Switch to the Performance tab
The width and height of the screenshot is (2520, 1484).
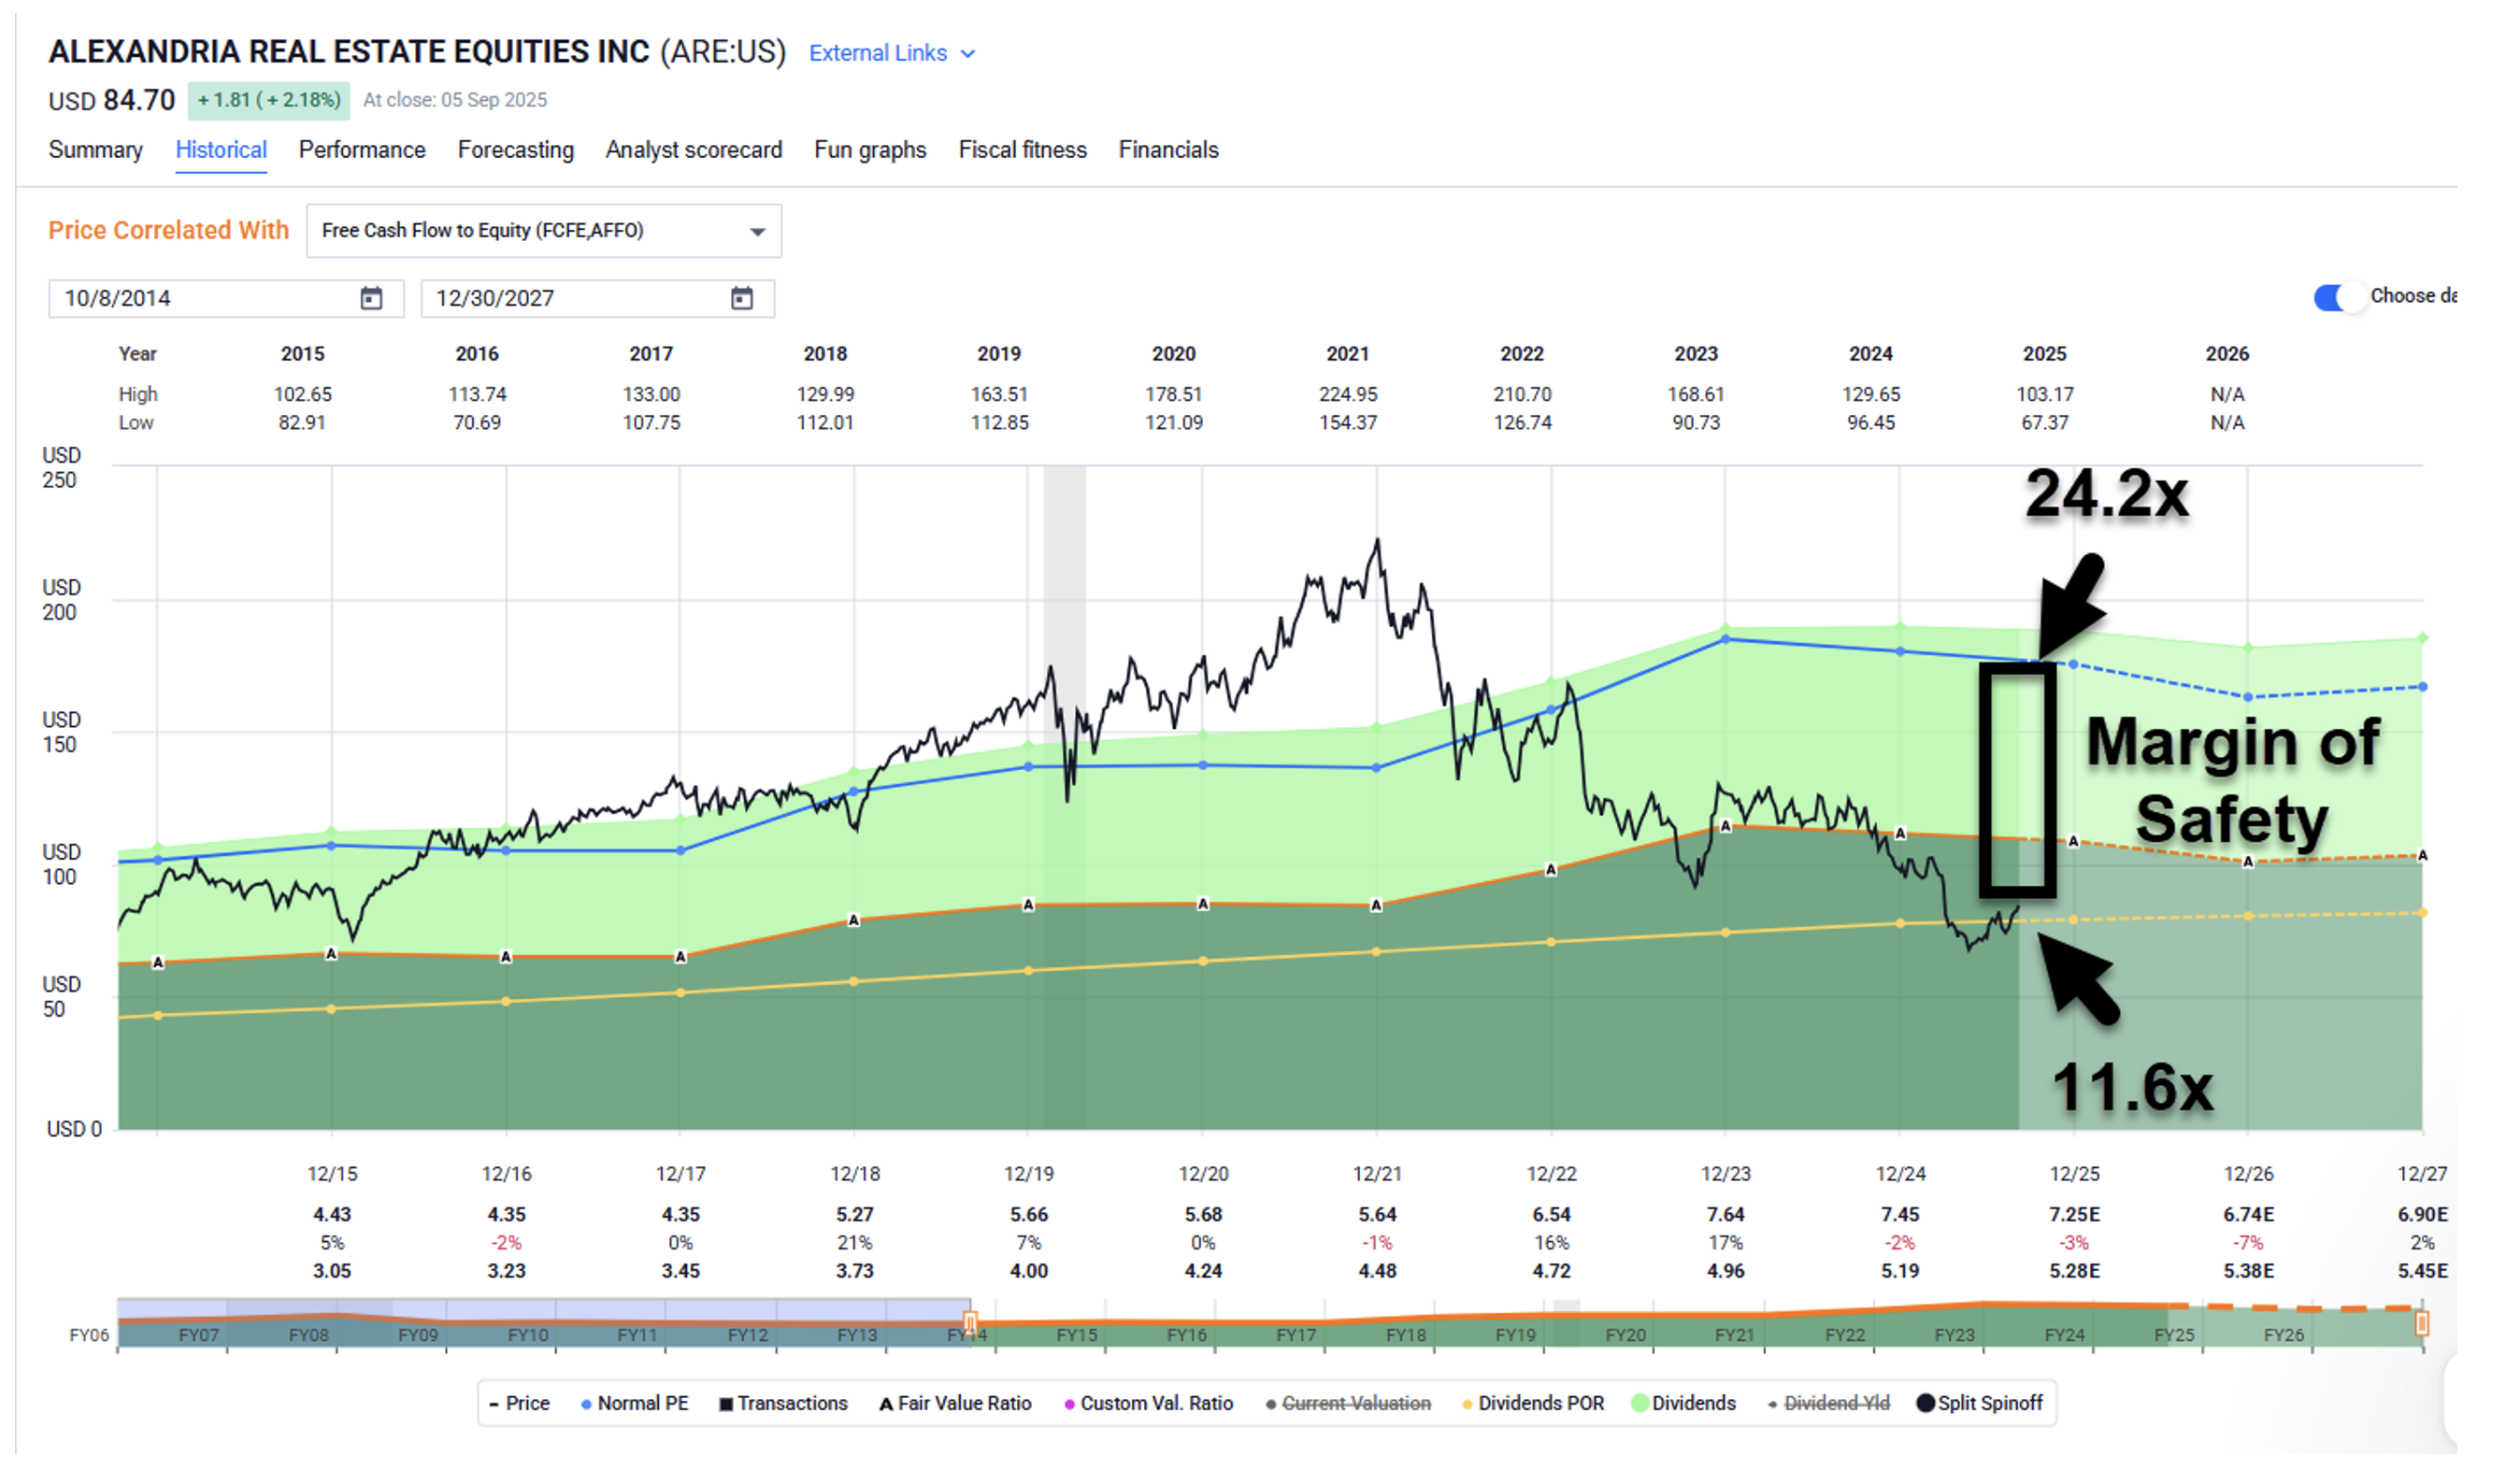(362, 150)
